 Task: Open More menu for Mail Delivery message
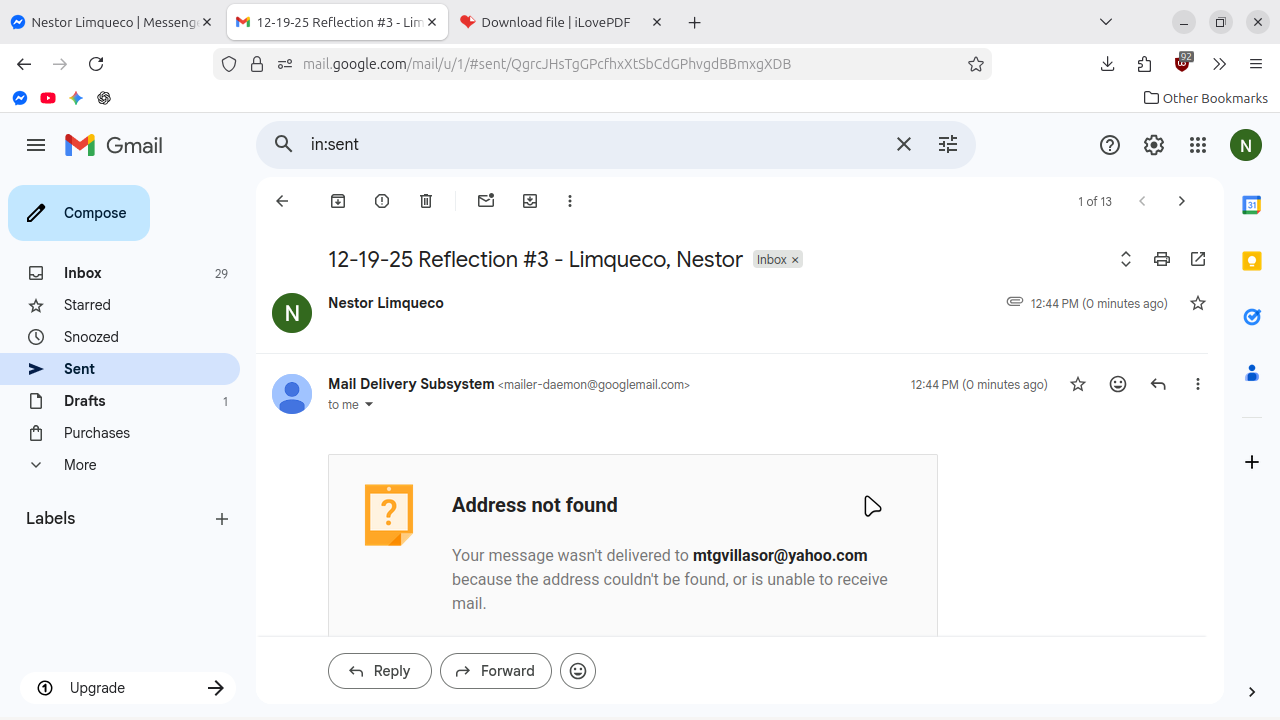[1198, 384]
